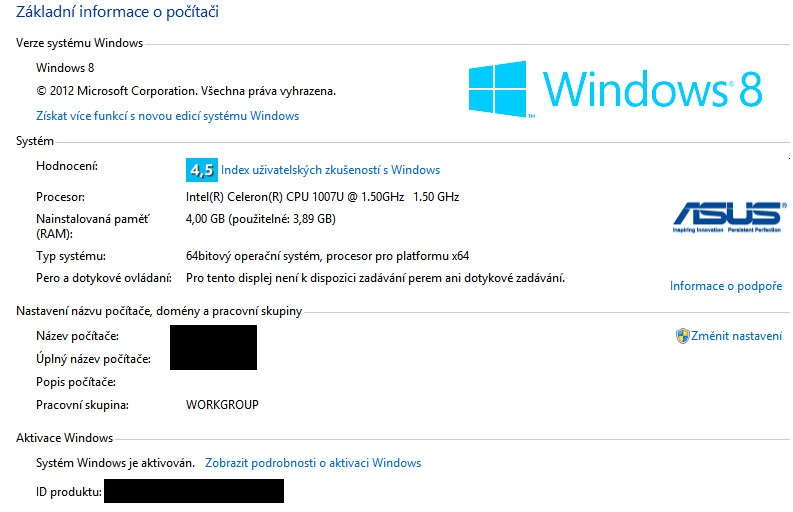Click the ID produktu label
This screenshot has width=793, height=512.
69,492
